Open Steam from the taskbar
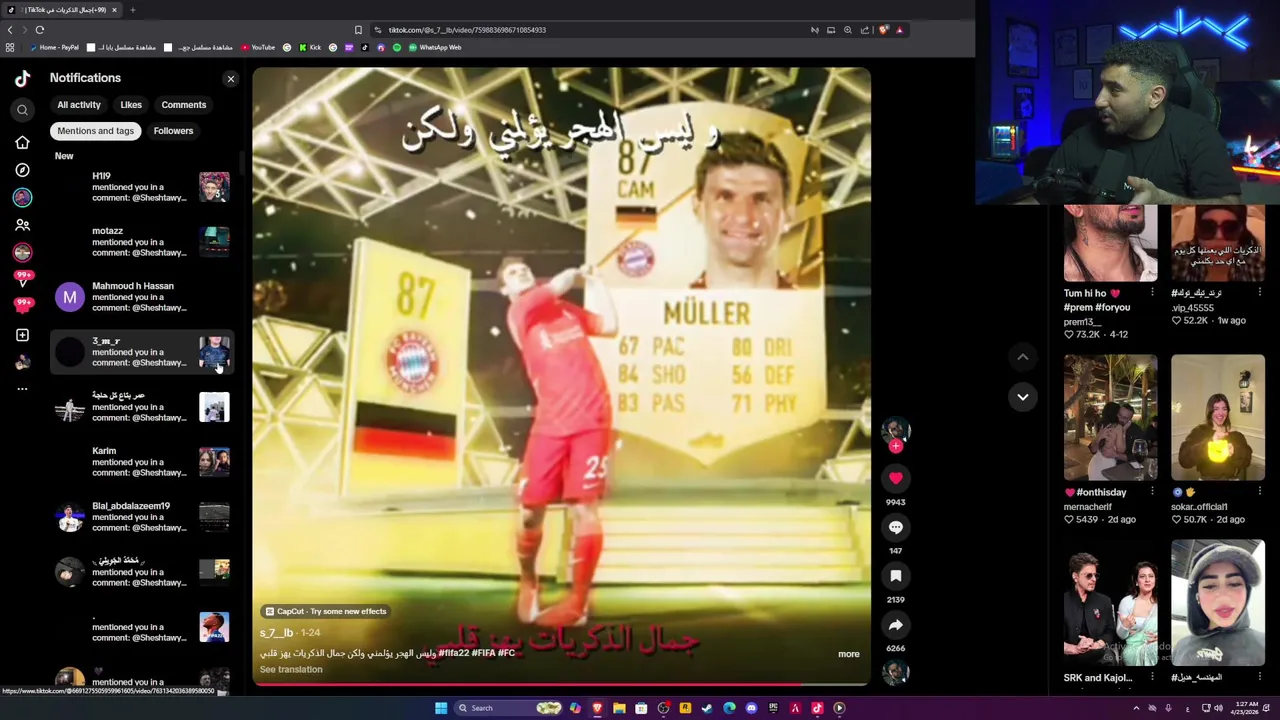The width and height of the screenshot is (1280, 720). (x=707, y=708)
